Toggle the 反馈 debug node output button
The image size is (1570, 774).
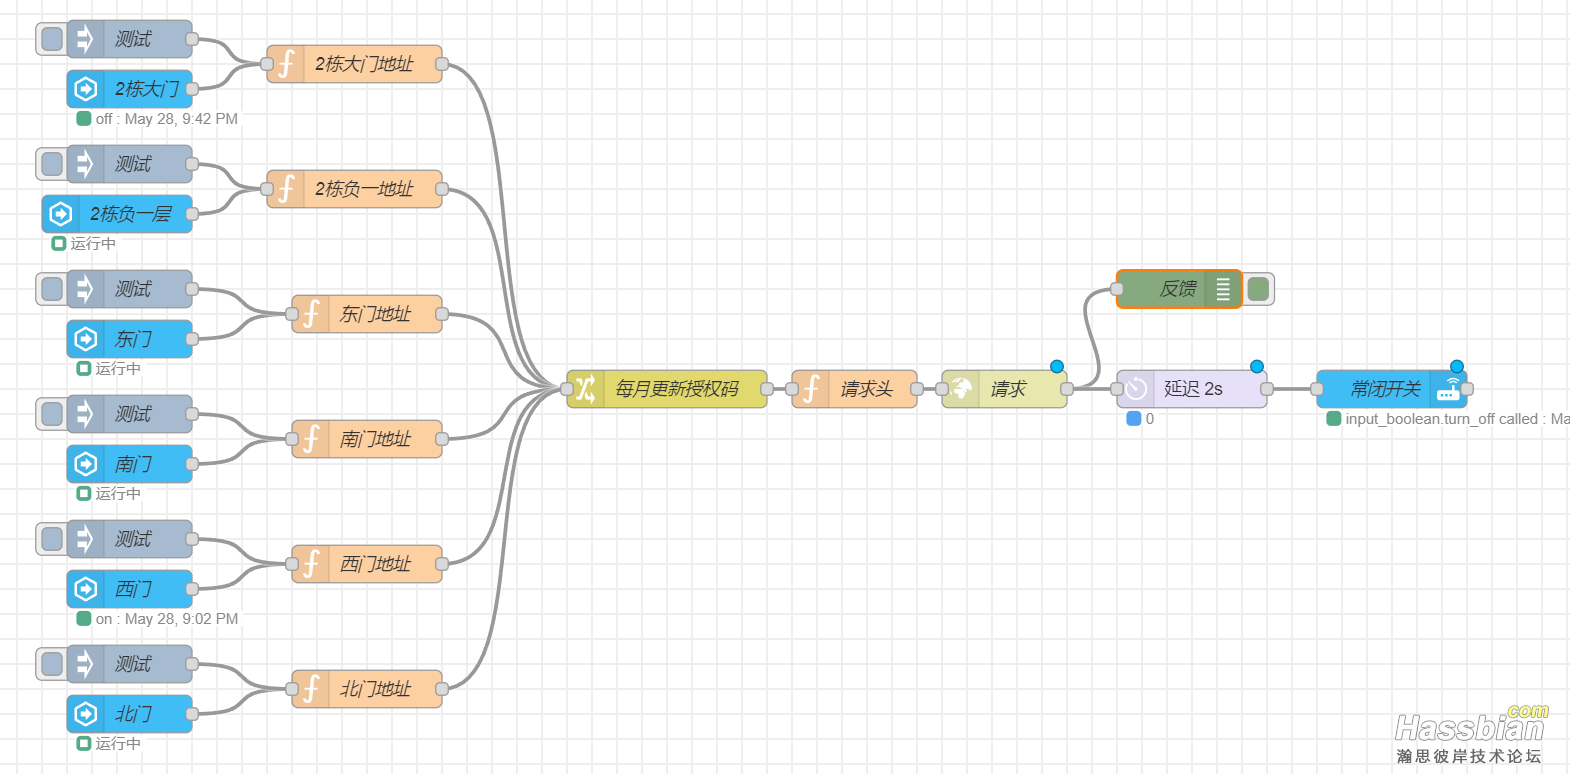point(1258,289)
